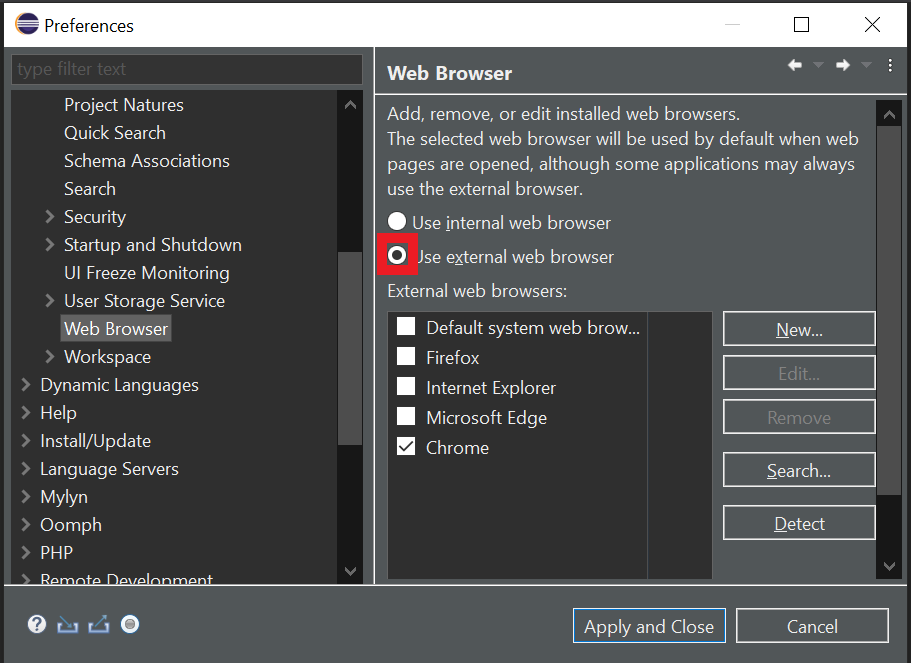Expand the Security tree node
This screenshot has height=663, width=911.
(x=49, y=216)
